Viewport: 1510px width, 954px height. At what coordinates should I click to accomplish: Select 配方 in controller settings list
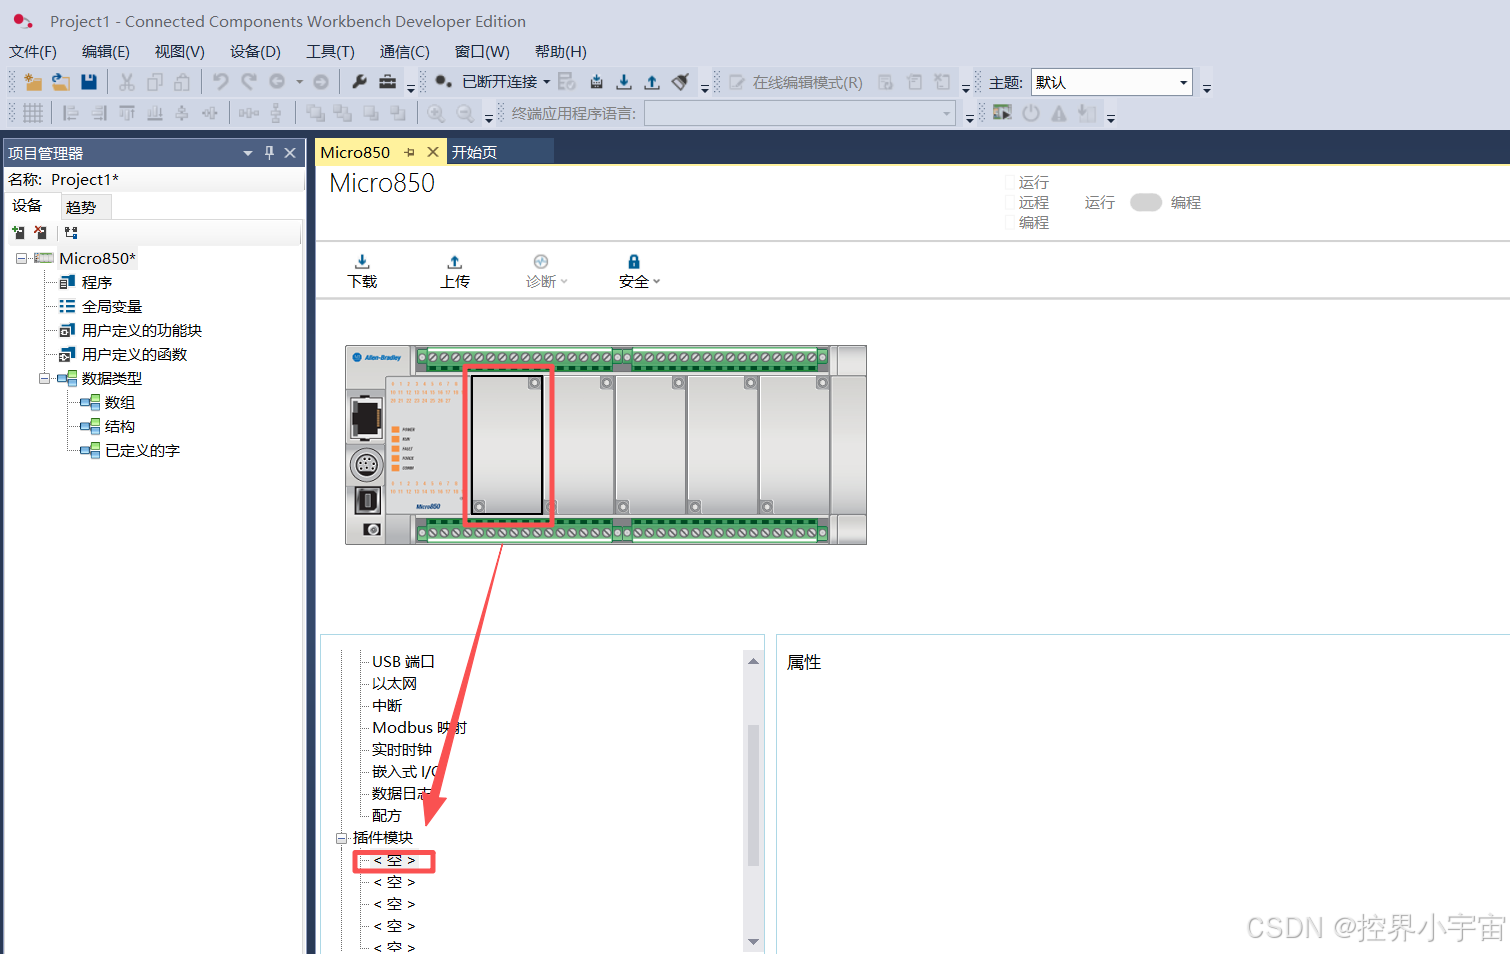pos(386,815)
